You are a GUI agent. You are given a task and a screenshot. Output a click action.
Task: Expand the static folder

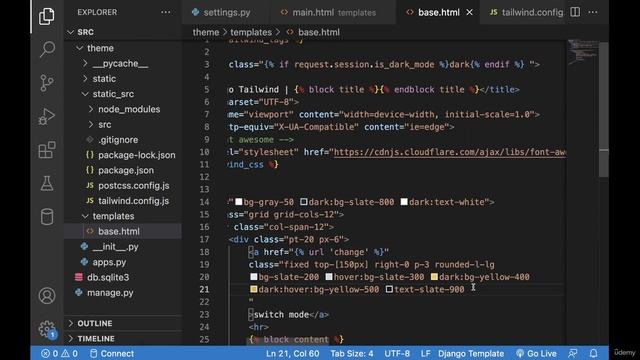coord(104,79)
